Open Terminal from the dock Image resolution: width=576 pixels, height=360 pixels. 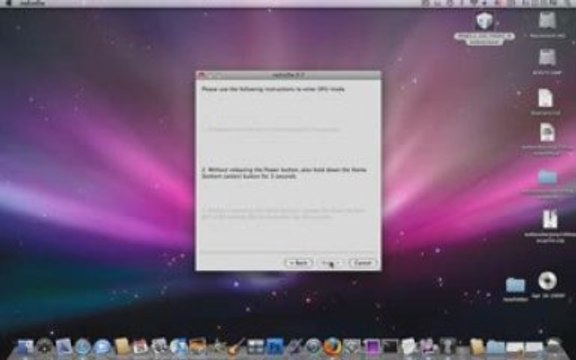coord(390,346)
